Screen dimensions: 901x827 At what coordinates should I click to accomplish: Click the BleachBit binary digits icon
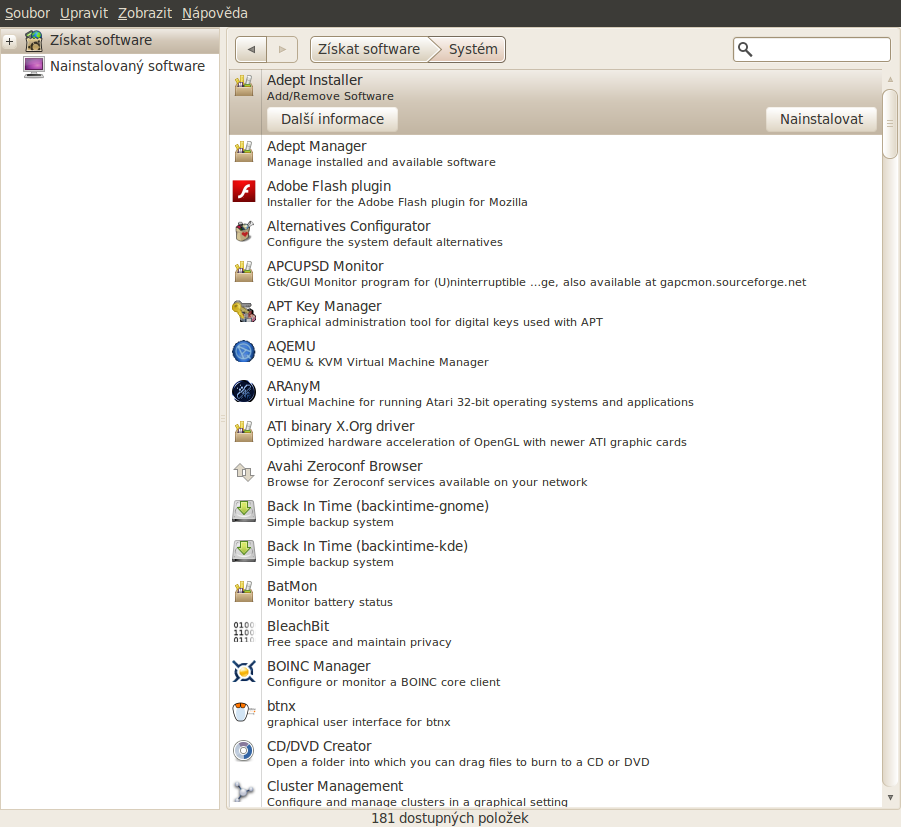[x=244, y=632]
